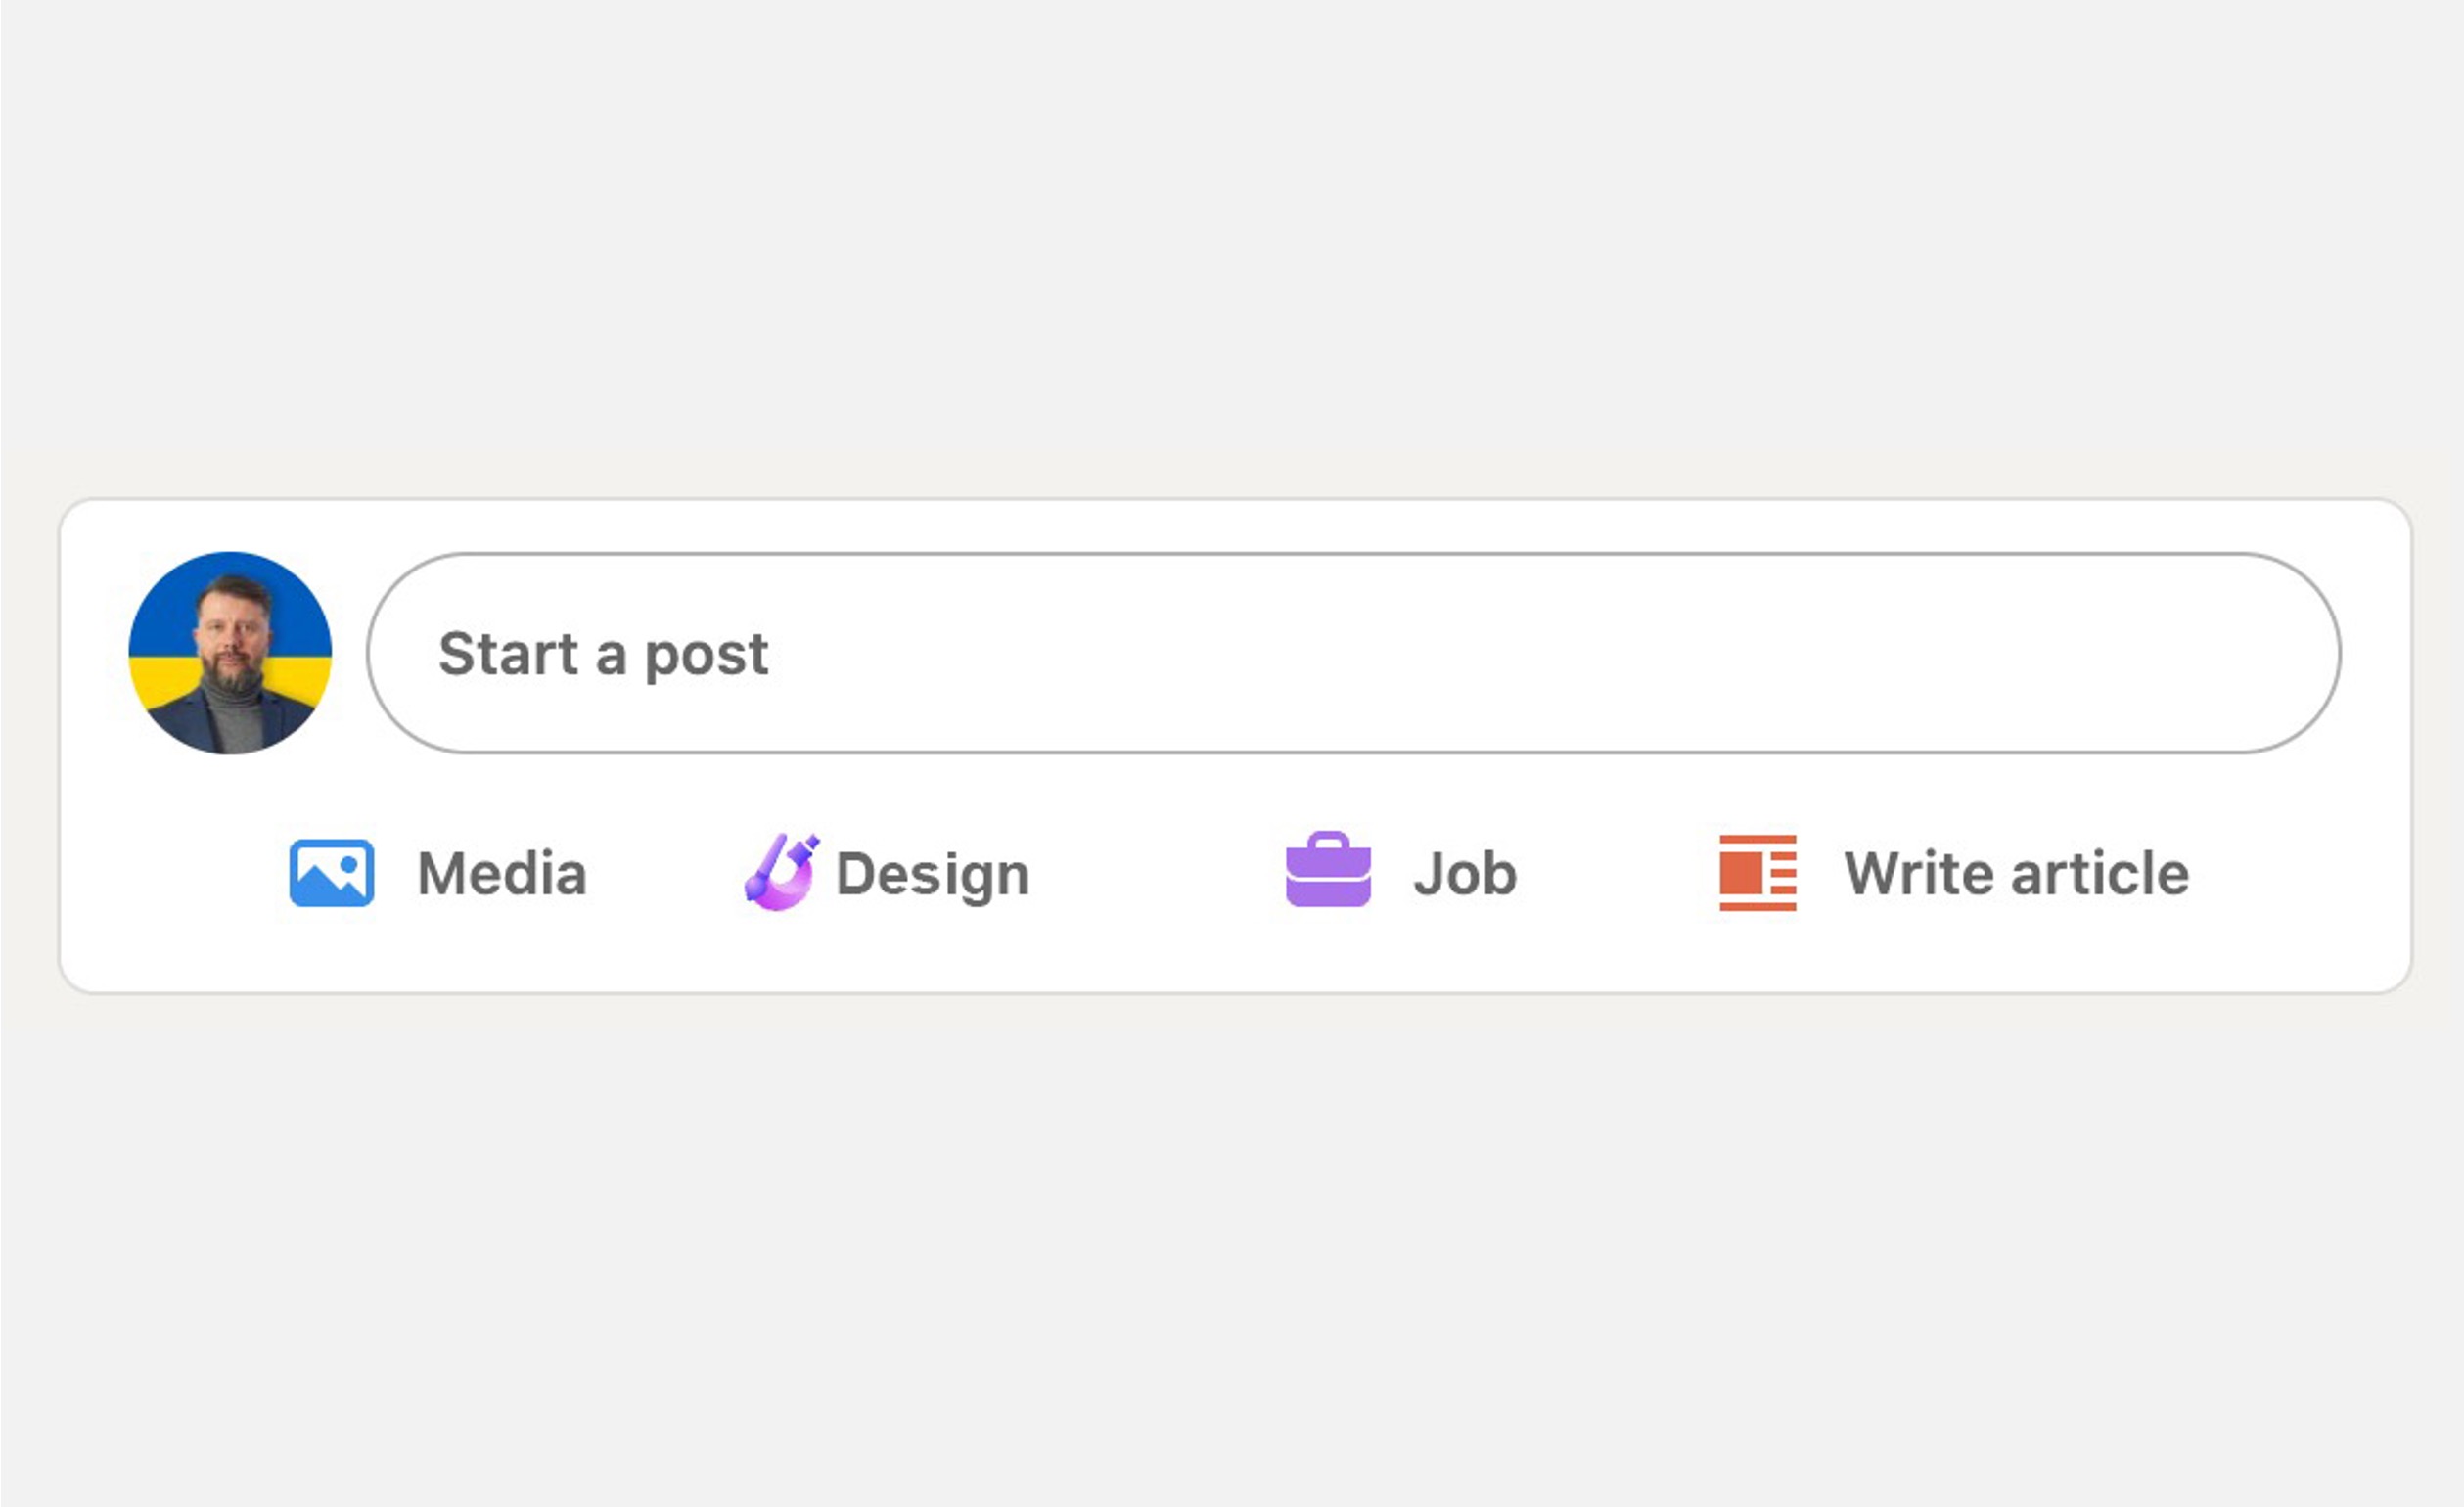Select the Media text label
Image resolution: width=2464 pixels, height=1507 pixels.
tap(501, 874)
